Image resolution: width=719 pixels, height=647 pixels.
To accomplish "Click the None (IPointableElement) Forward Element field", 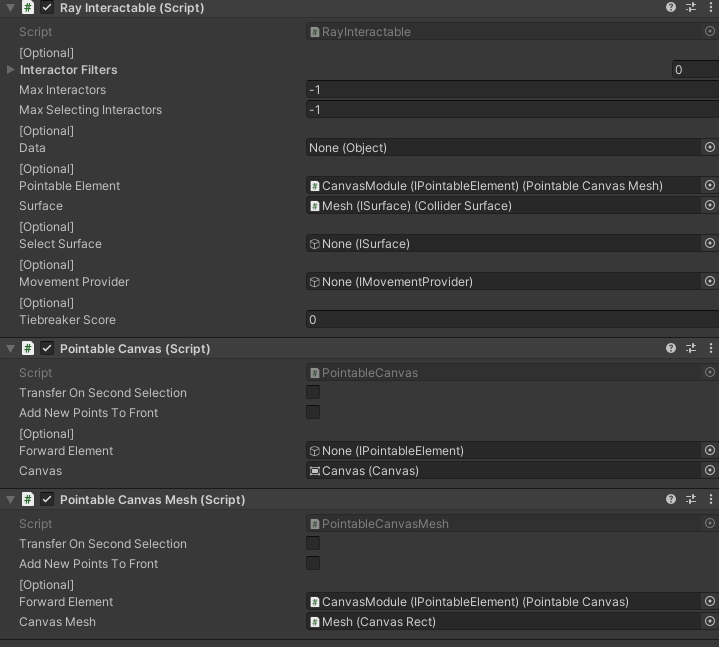I will coord(503,451).
